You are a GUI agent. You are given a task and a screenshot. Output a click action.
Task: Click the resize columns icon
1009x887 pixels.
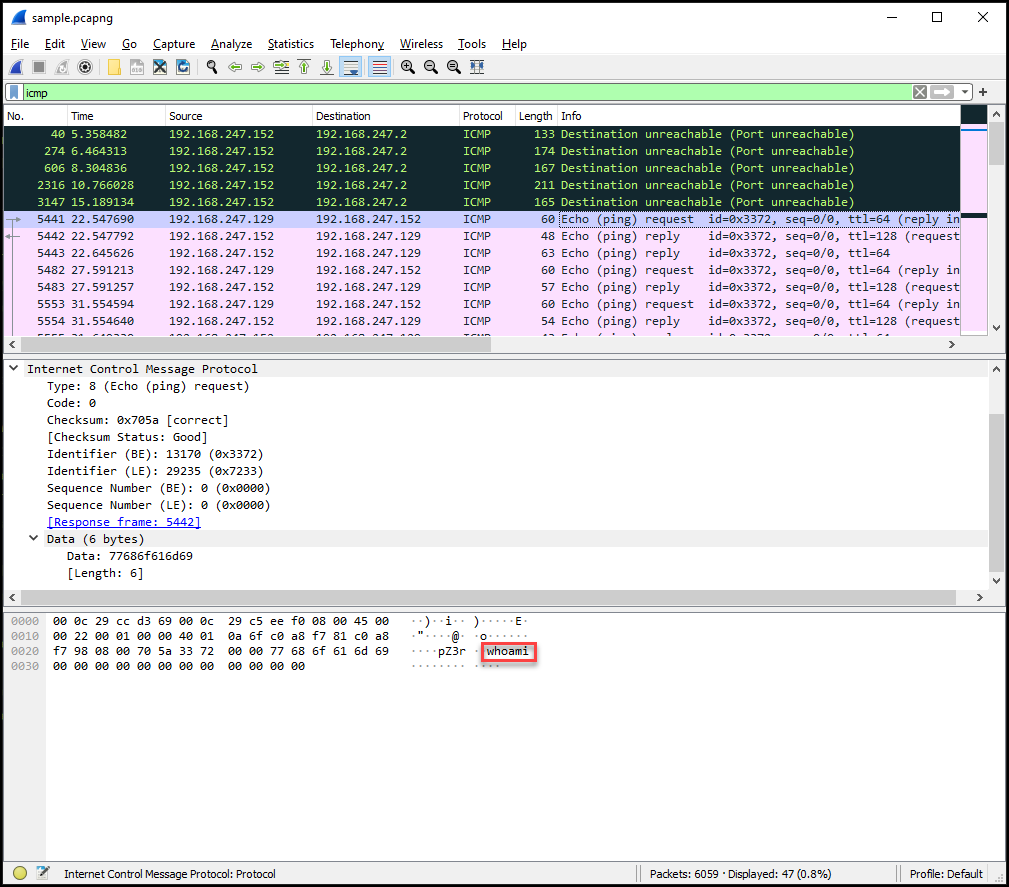tap(476, 67)
